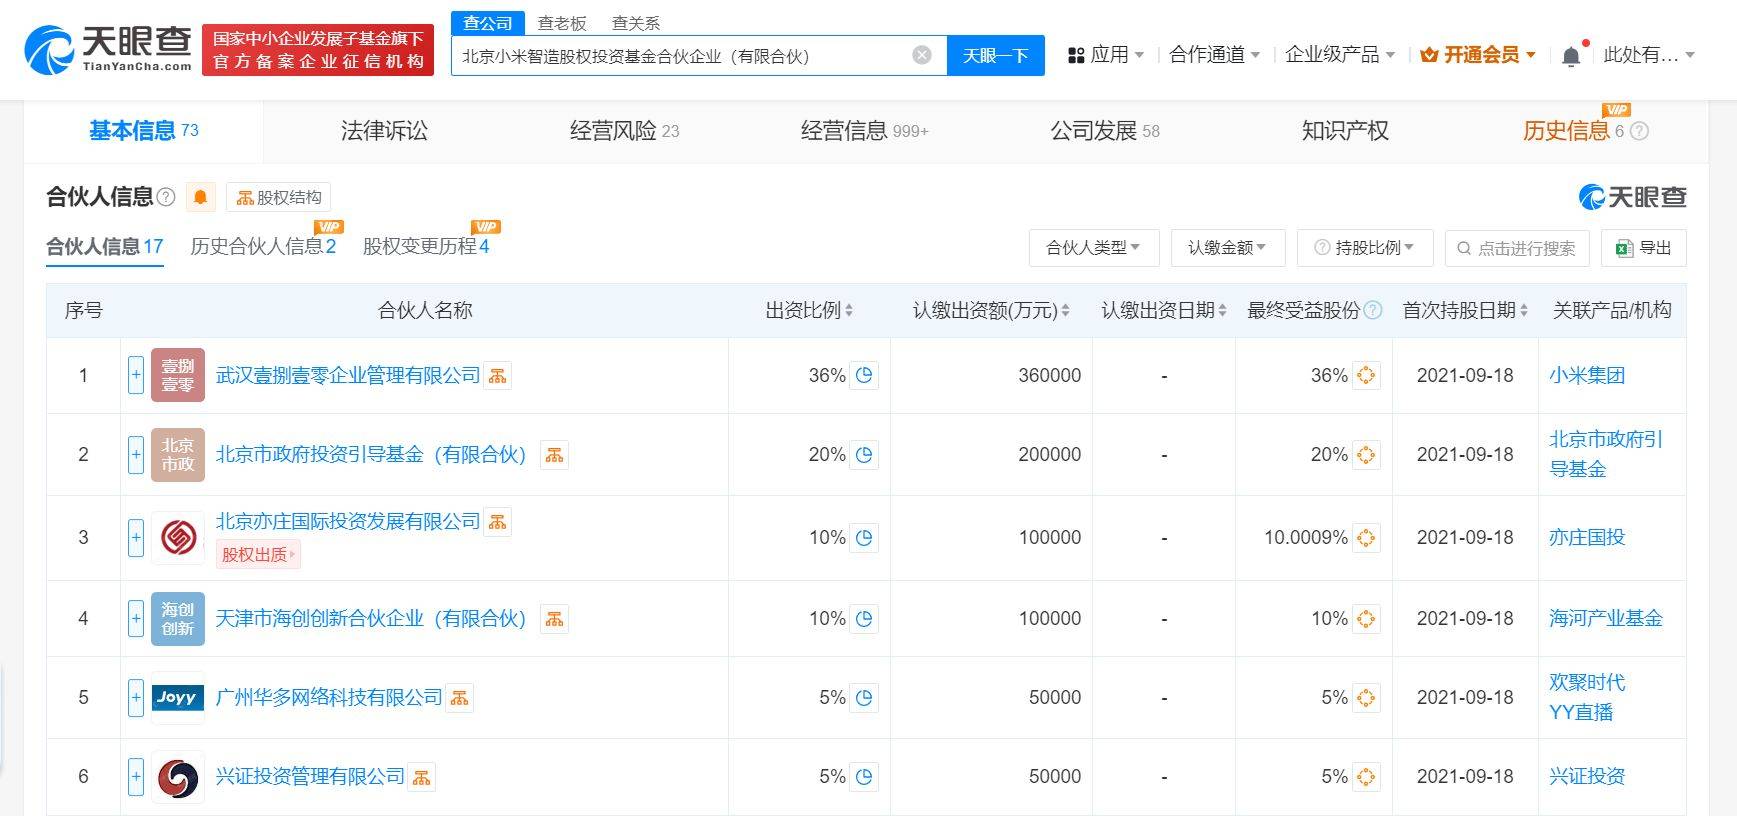
Task: Click the 天眼一下 search button
Action: coord(995,56)
